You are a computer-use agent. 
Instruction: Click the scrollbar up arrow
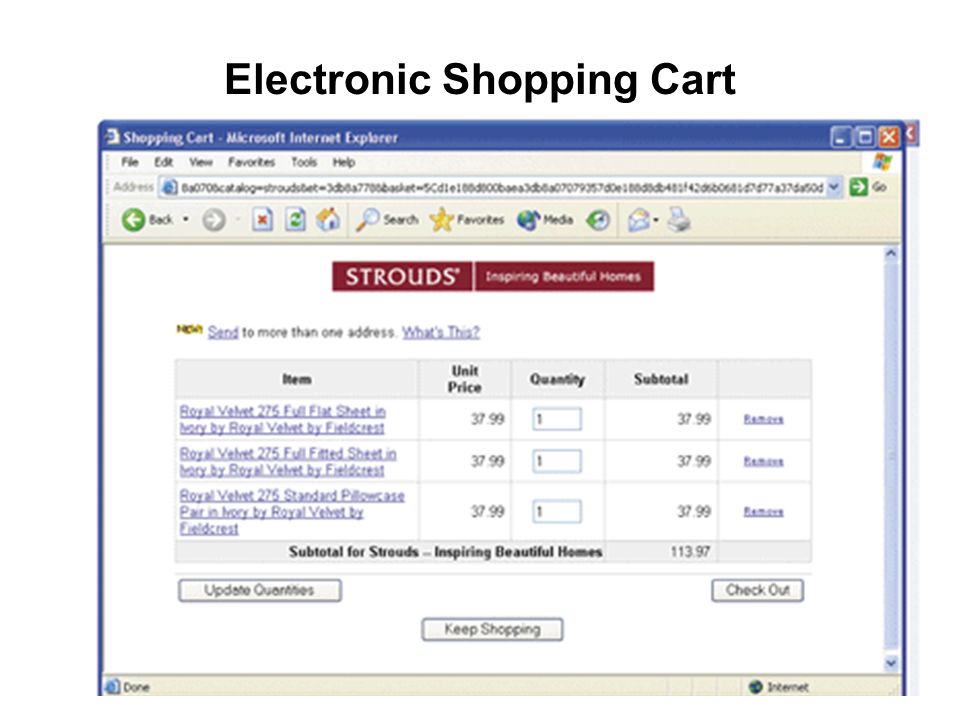point(891,253)
